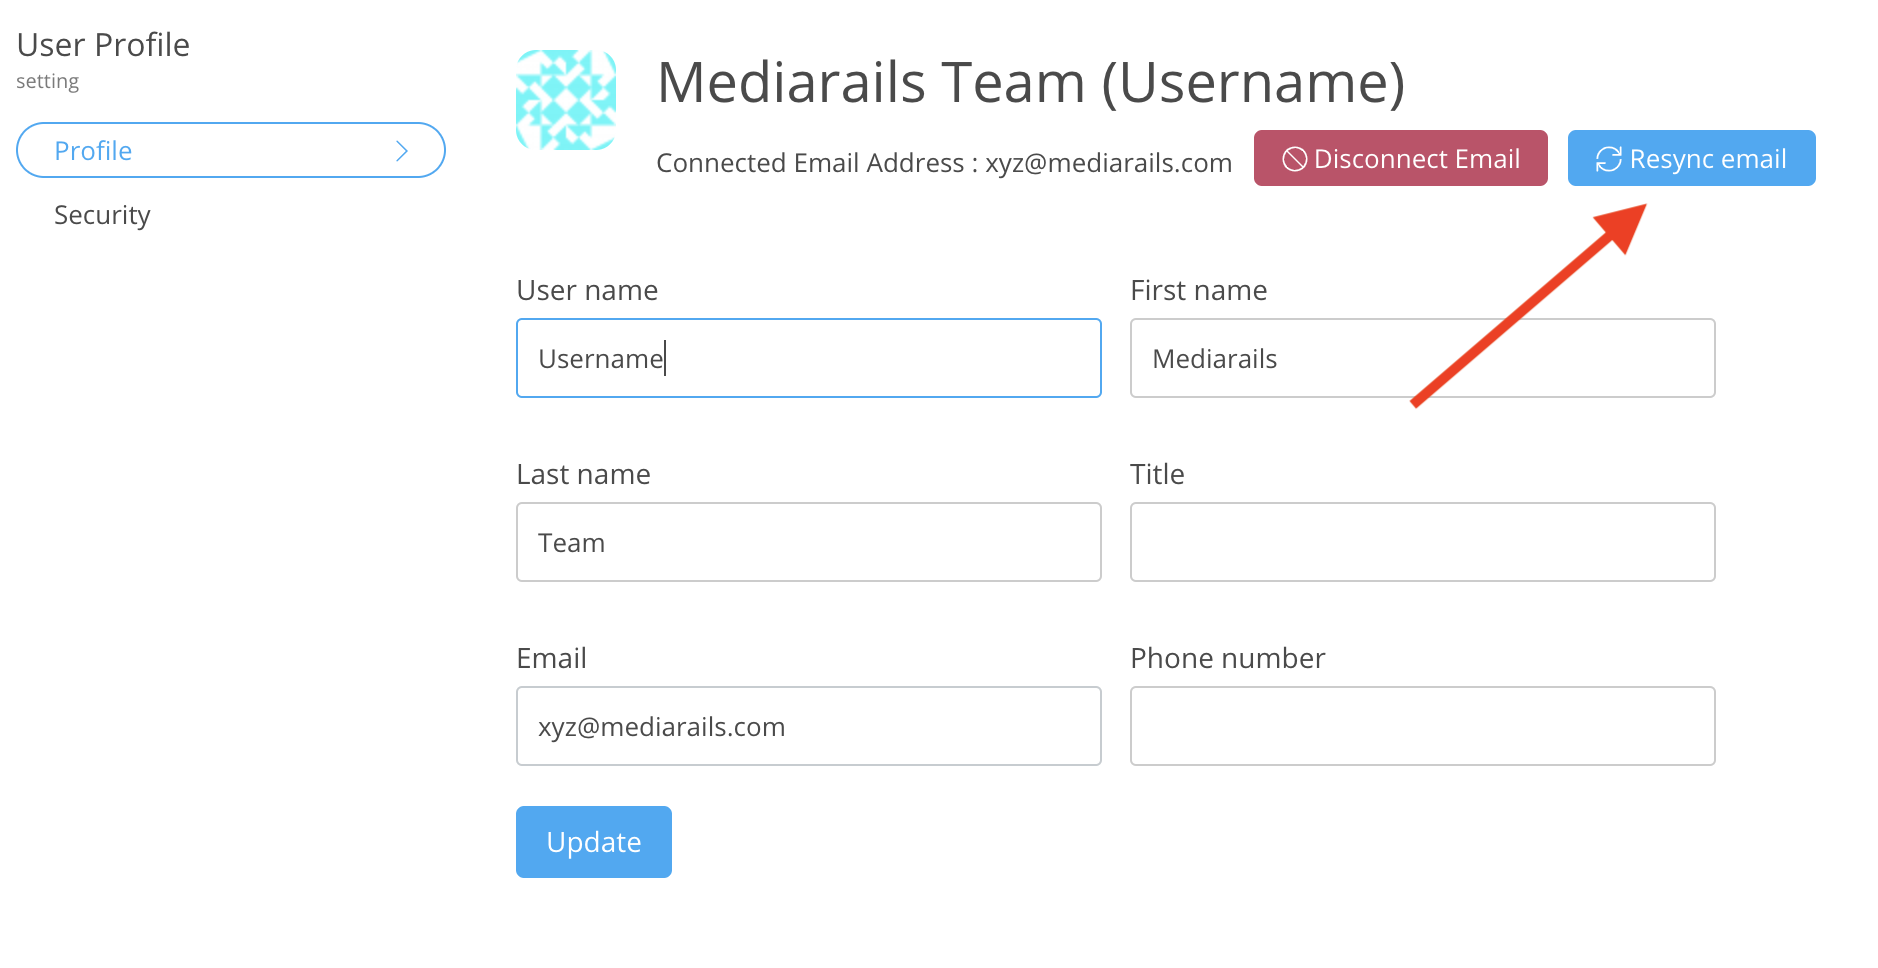Select the Last name field
1878x968 pixels.
(808, 542)
